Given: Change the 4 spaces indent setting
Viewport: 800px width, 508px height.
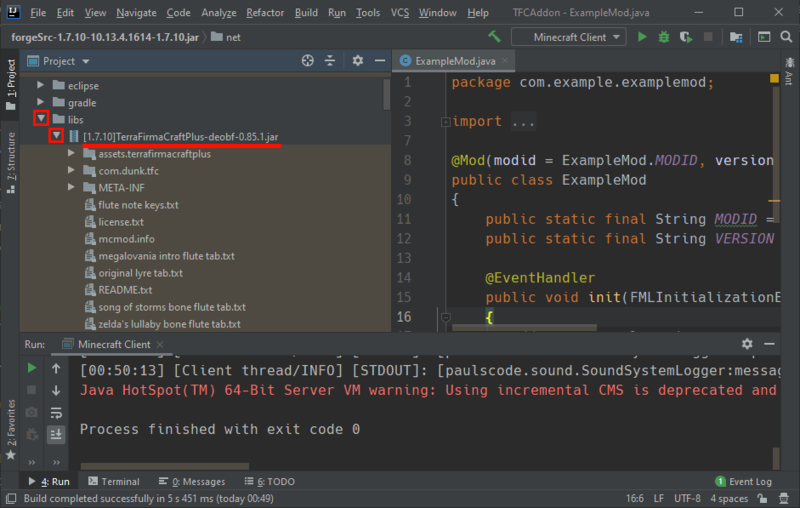Looking at the screenshot, I should pos(729,498).
